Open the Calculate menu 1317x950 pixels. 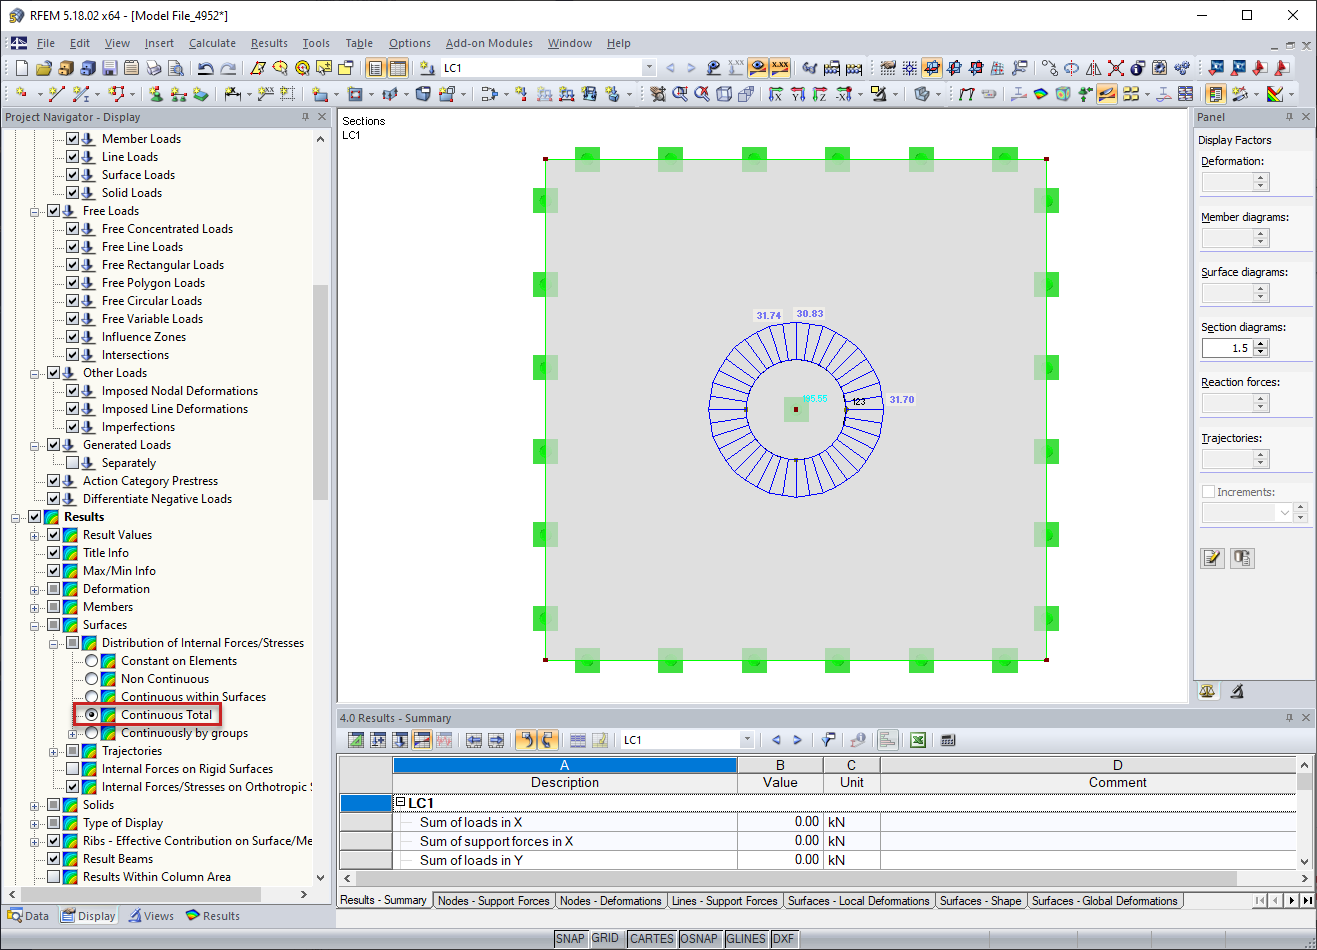pyautogui.click(x=212, y=43)
